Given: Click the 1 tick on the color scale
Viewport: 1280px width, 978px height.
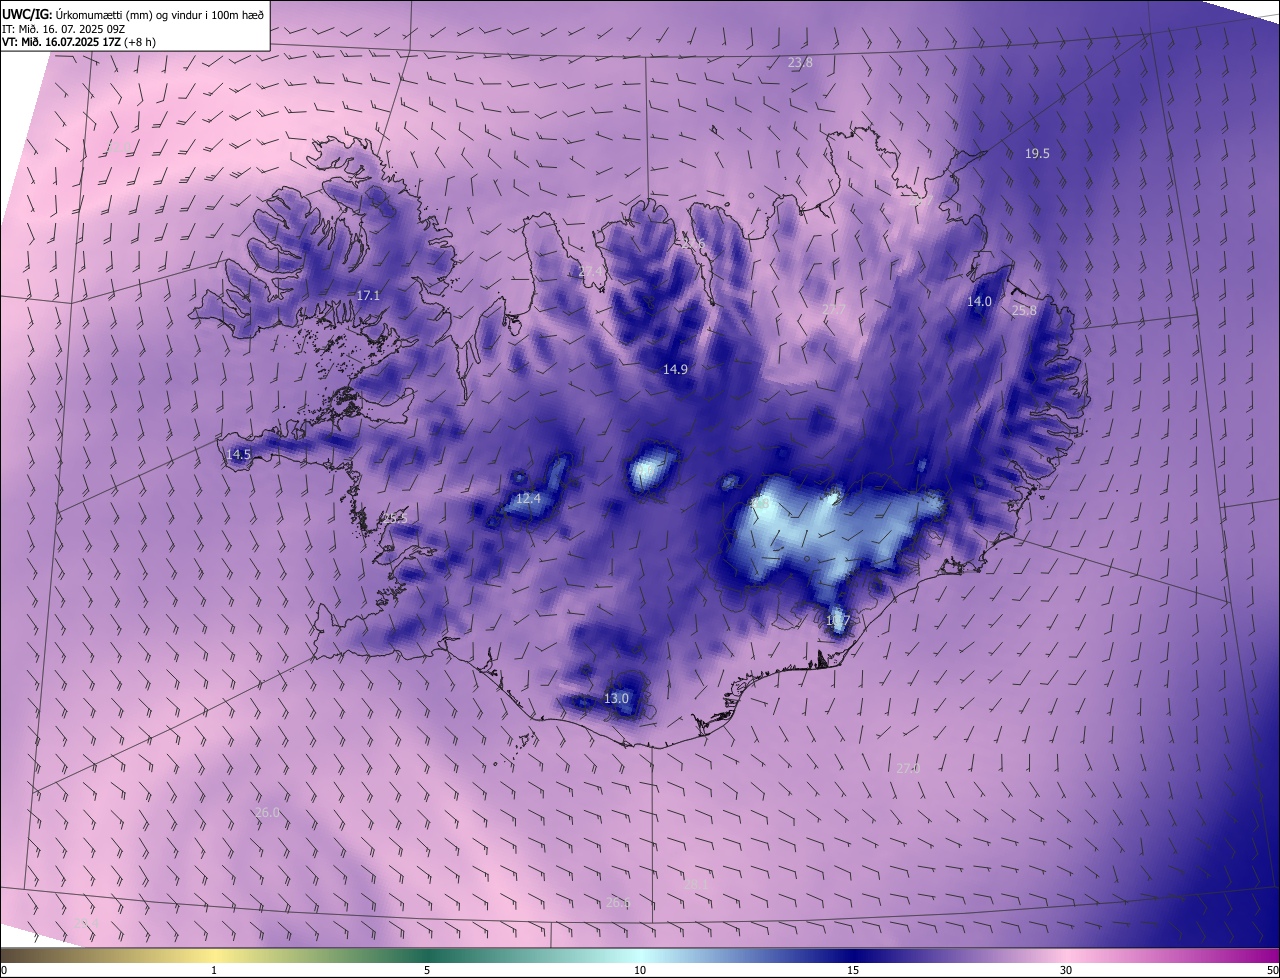Looking at the screenshot, I should [x=214, y=970].
